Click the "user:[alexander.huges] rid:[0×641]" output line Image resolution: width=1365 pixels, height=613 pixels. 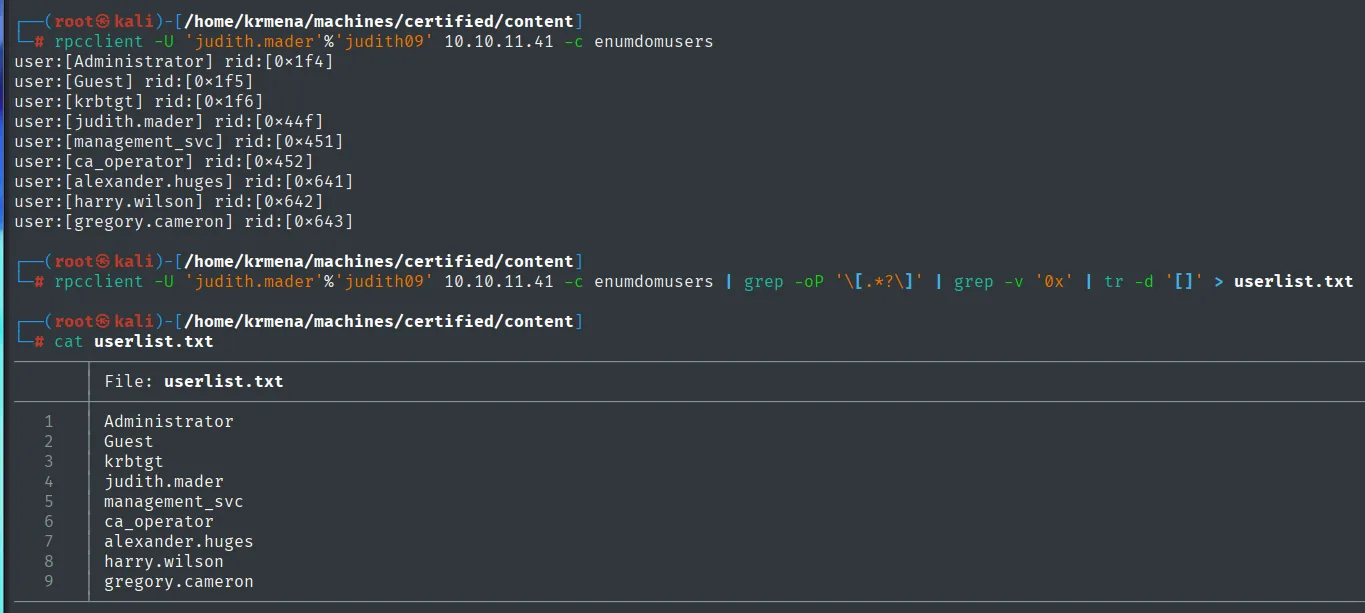pyautogui.click(x=184, y=181)
